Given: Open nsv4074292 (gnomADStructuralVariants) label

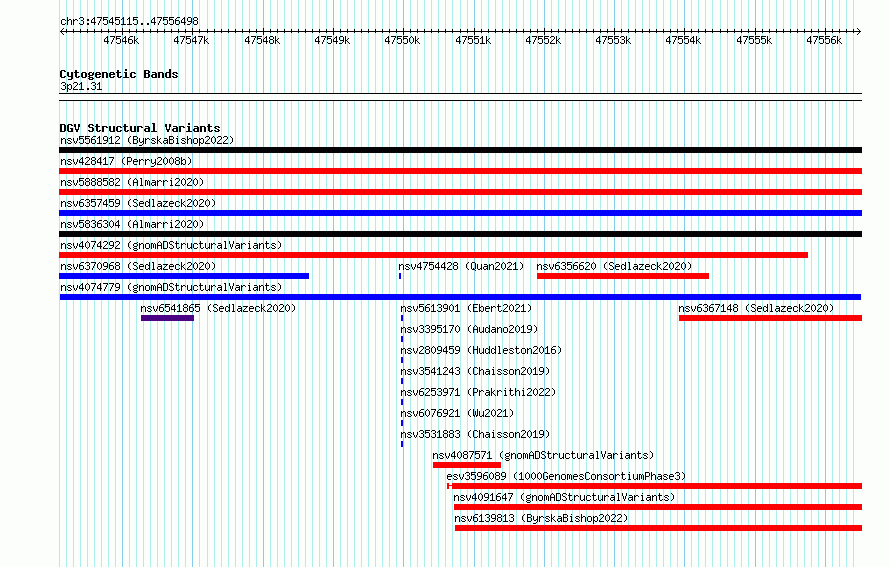Looking at the screenshot, I should [171, 245].
